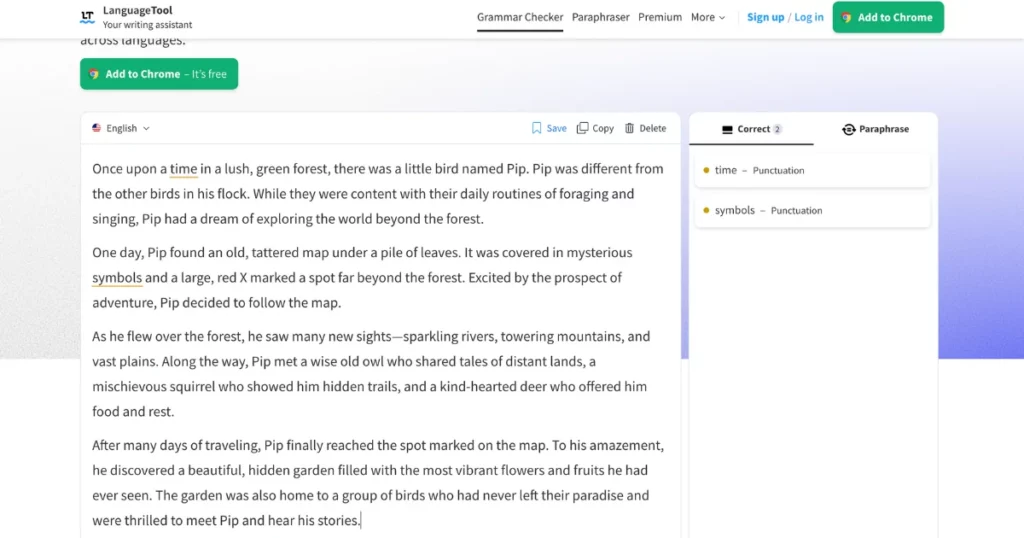The height and width of the screenshot is (538, 1024).
Task: Open the Premium nav link
Action: [660, 17]
